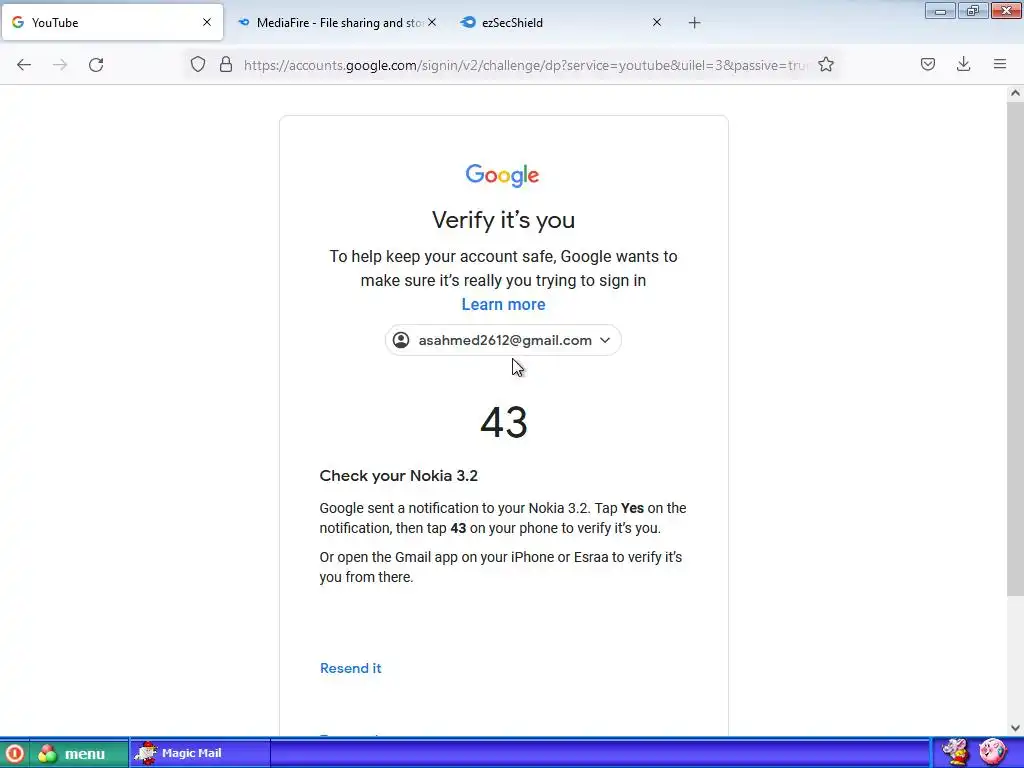Close the MediaFire tab
Image resolution: width=1024 pixels, height=768 pixels.
[x=432, y=22]
